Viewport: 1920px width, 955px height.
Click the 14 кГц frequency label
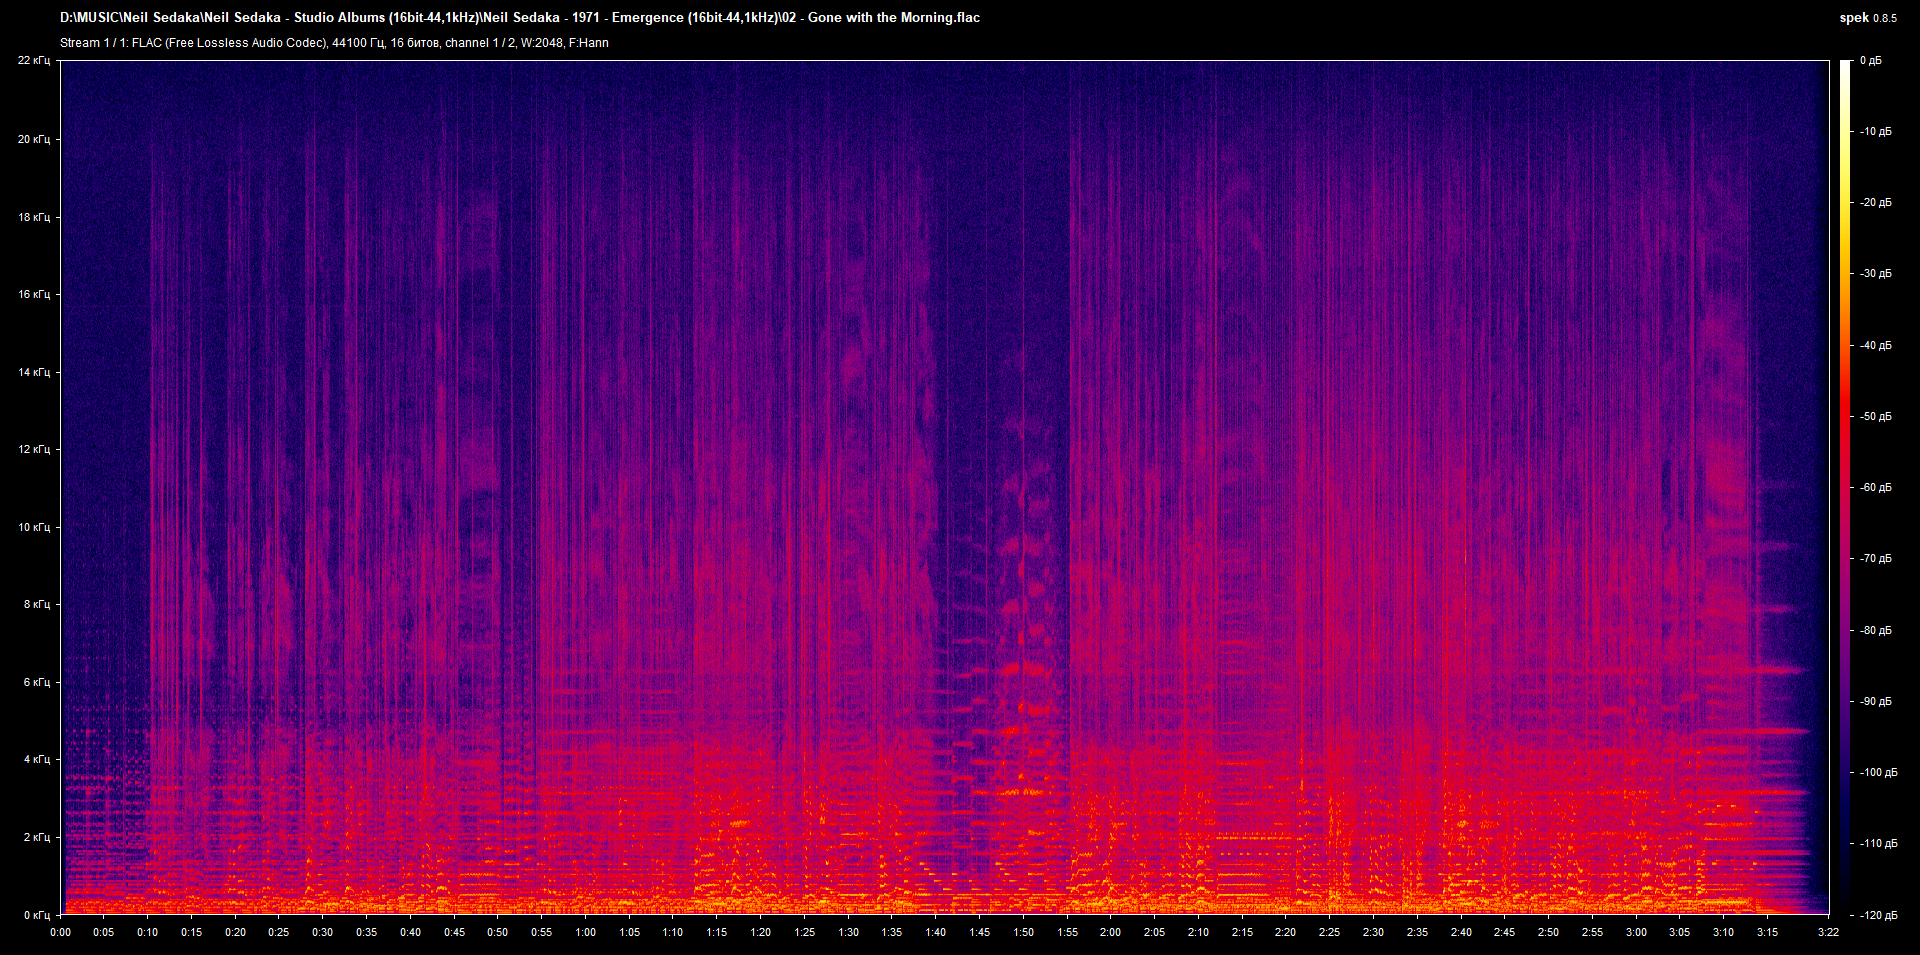point(34,372)
